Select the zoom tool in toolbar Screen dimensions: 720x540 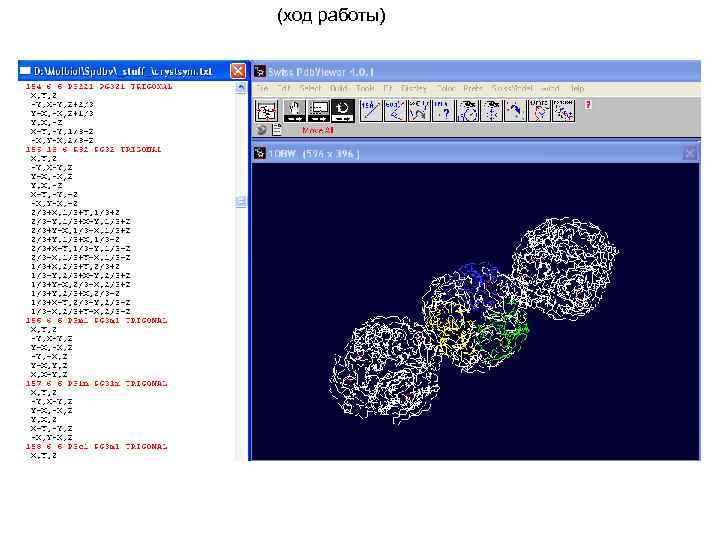(319, 111)
